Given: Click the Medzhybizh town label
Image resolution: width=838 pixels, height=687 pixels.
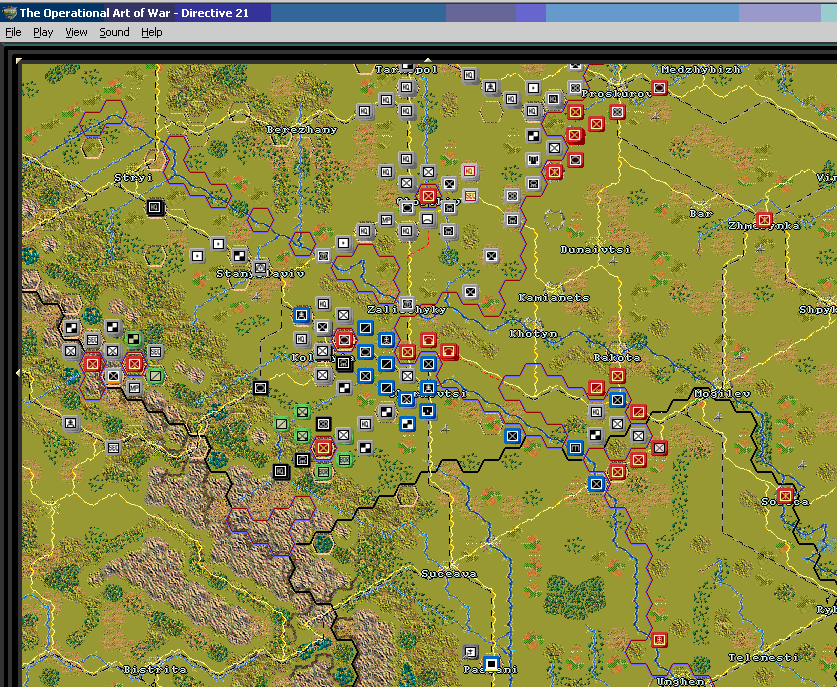Looking at the screenshot, I should point(701,70).
